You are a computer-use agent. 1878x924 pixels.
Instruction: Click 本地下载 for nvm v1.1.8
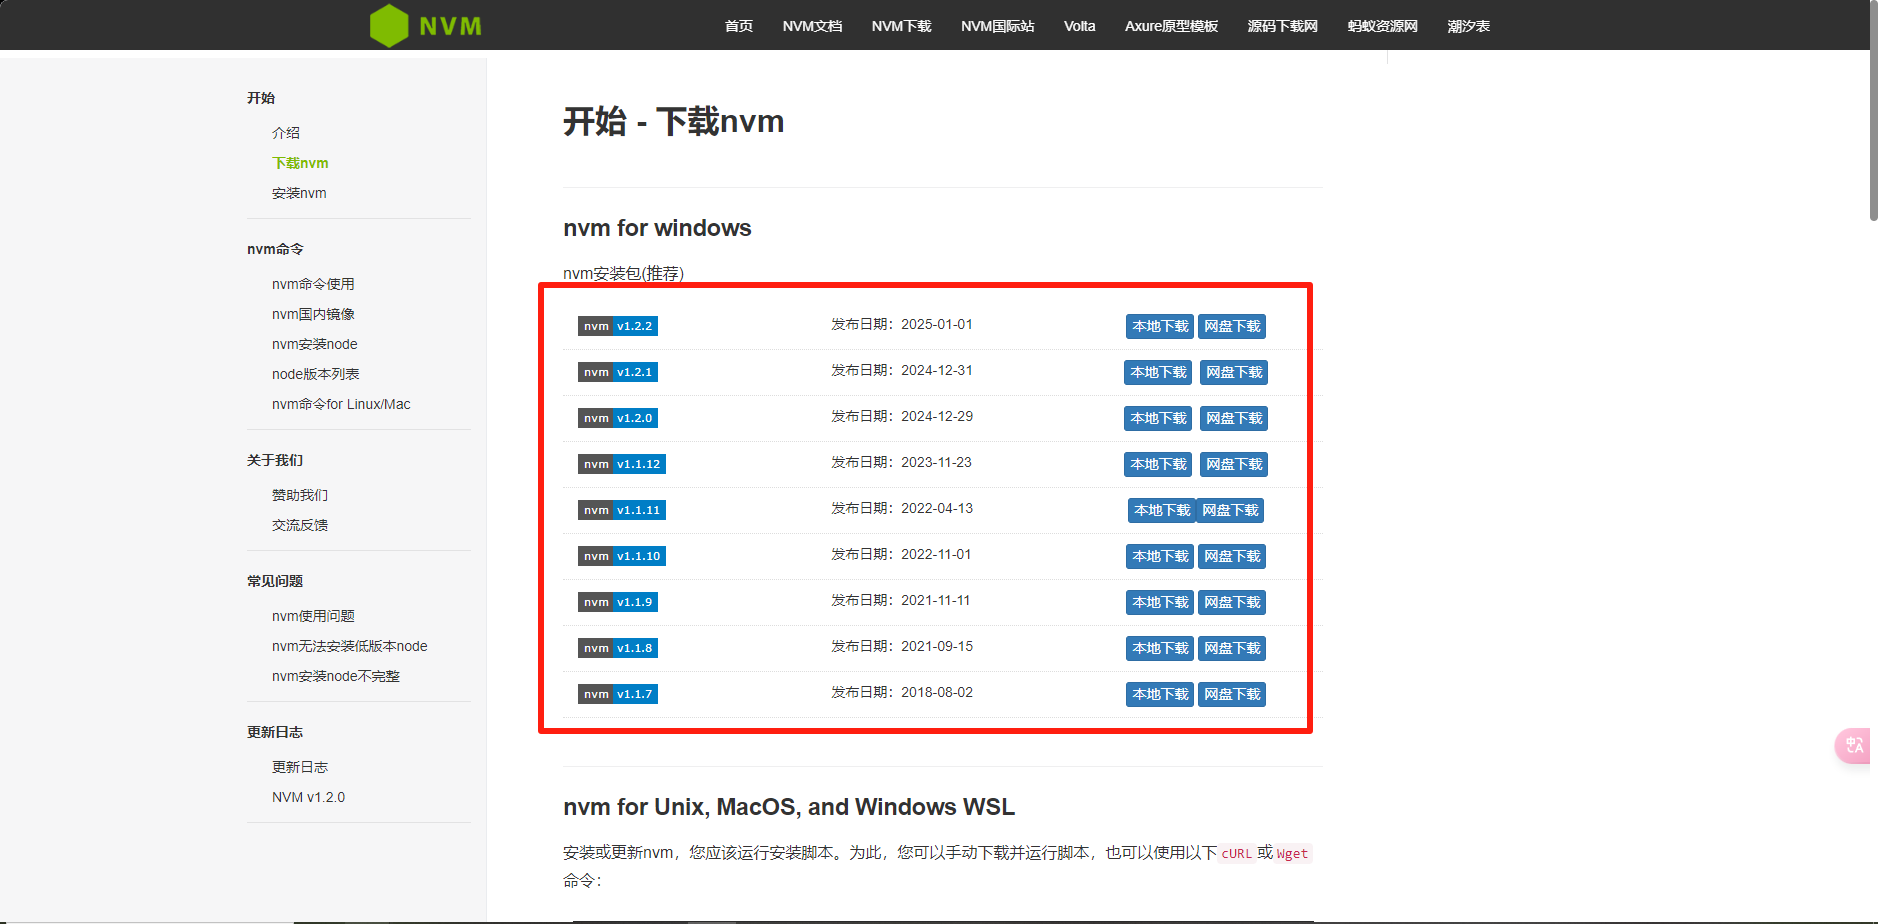point(1160,648)
